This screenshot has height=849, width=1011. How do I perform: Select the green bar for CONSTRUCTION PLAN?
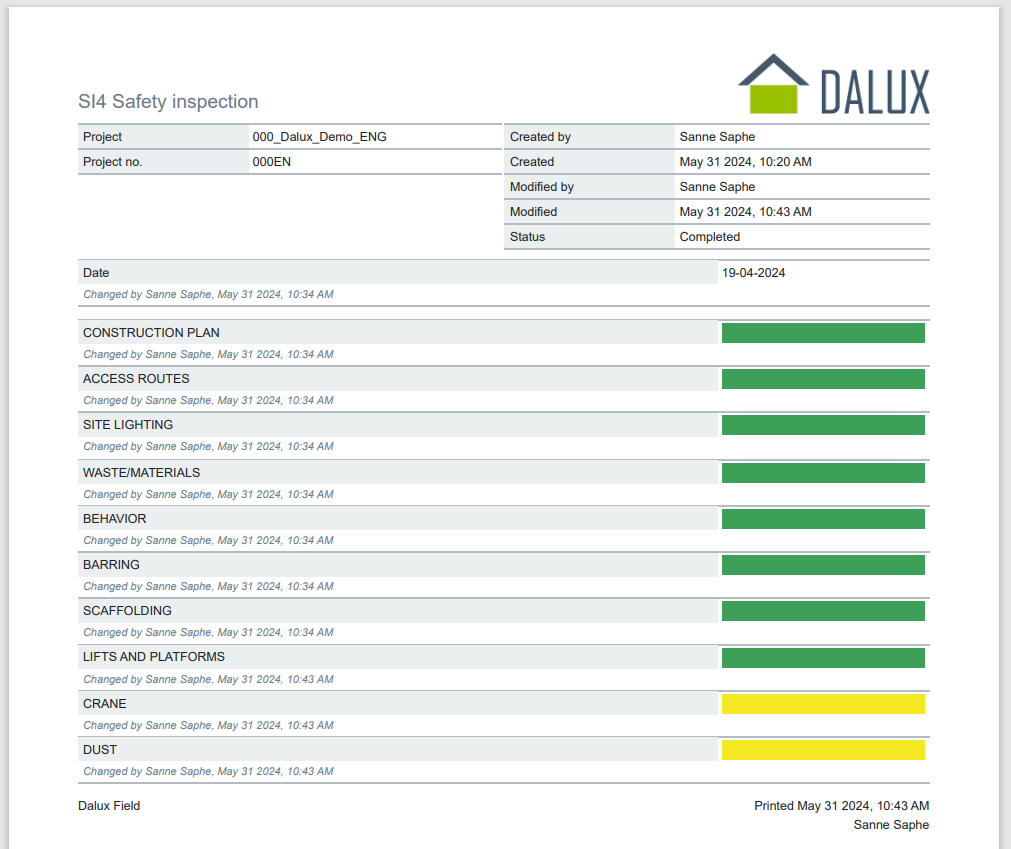click(823, 333)
